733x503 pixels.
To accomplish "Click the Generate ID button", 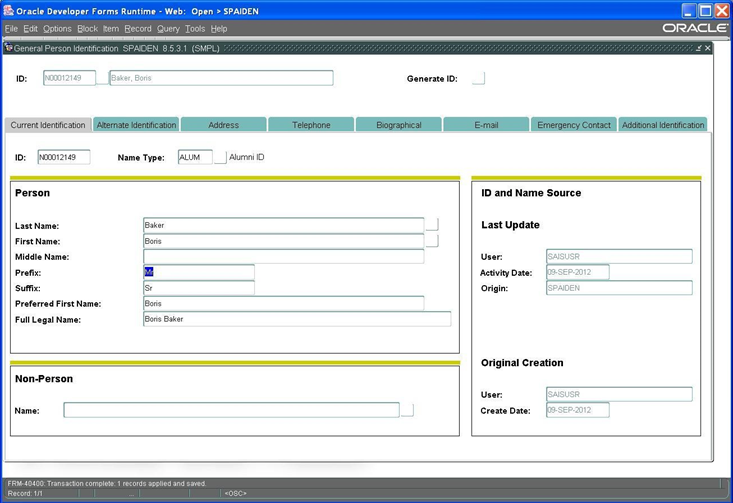I will (x=478, y=78).
